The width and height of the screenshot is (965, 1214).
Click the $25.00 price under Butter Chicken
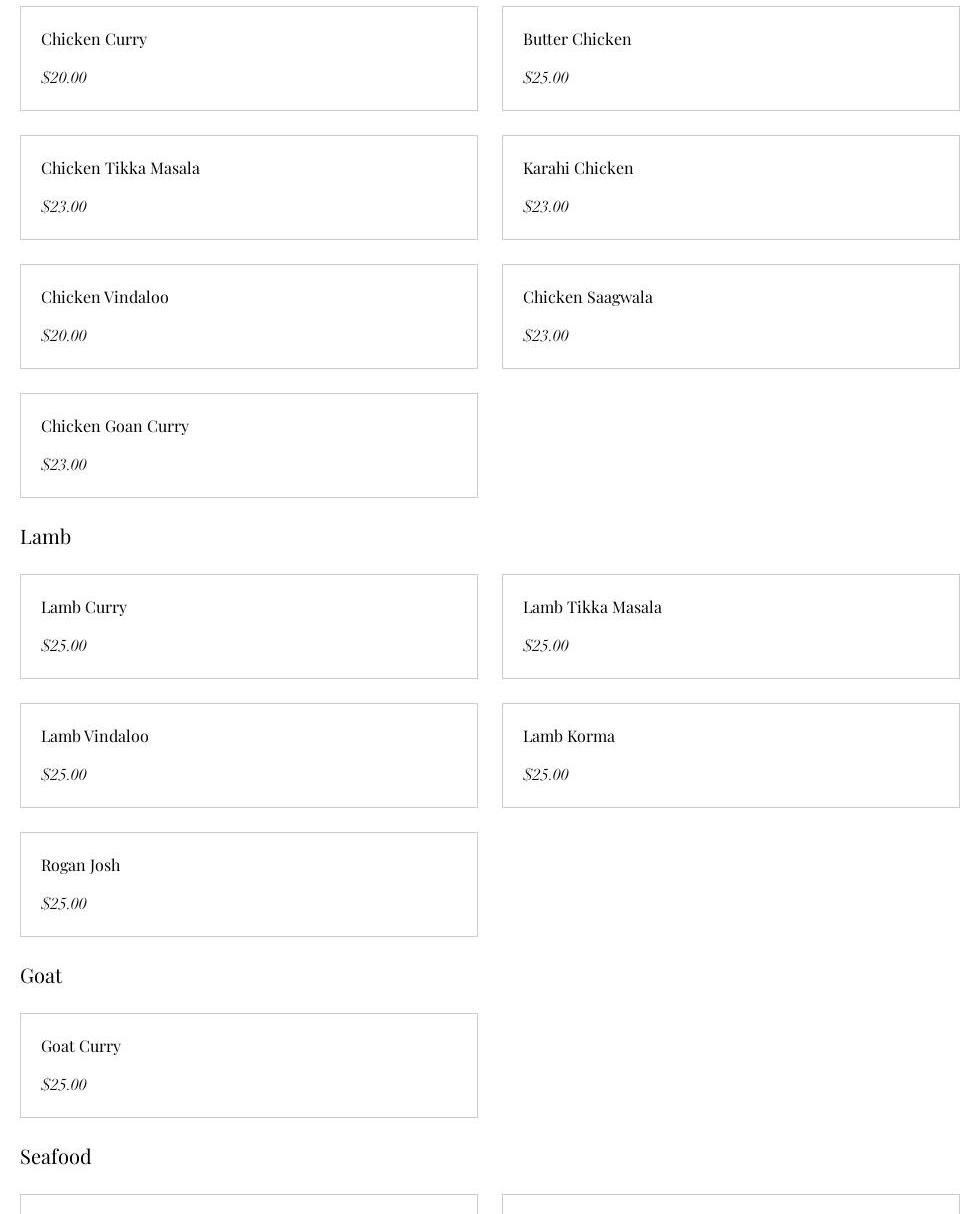click(x=546, y=77)
